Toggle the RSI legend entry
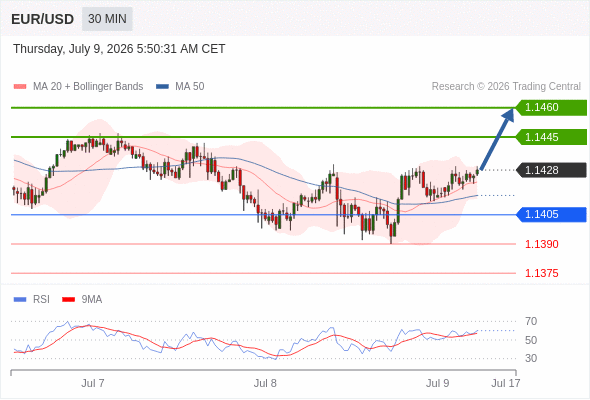 click(41, 300)
